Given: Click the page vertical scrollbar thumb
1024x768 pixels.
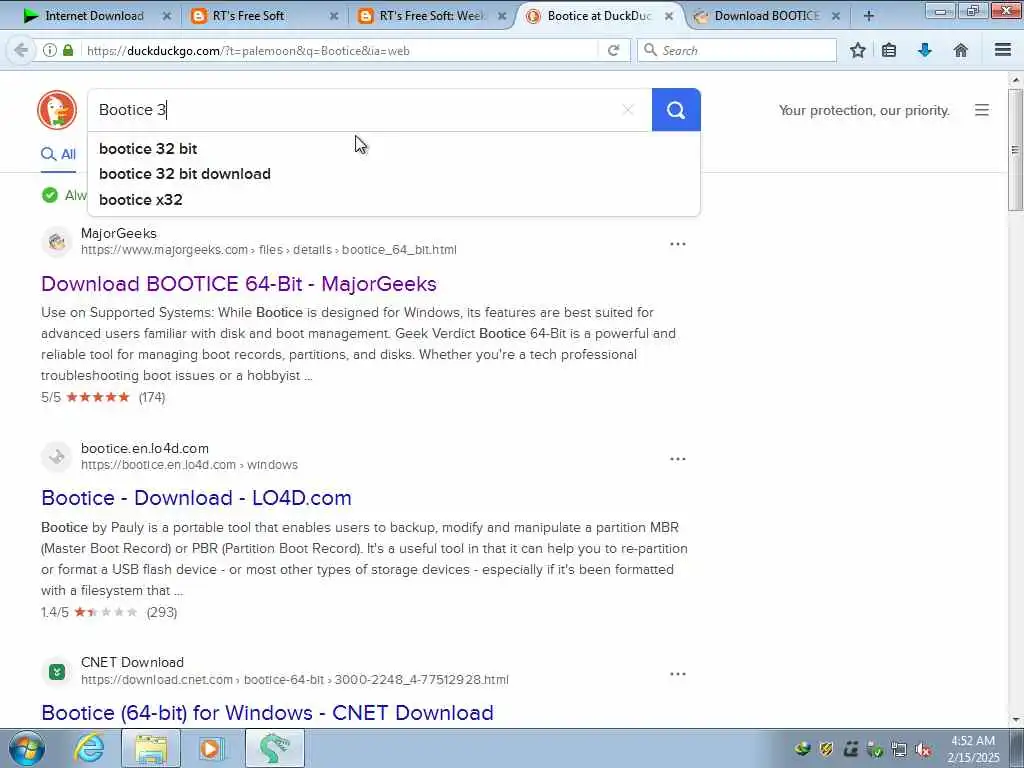Looking at the screenshot, I should [1015, 150].
